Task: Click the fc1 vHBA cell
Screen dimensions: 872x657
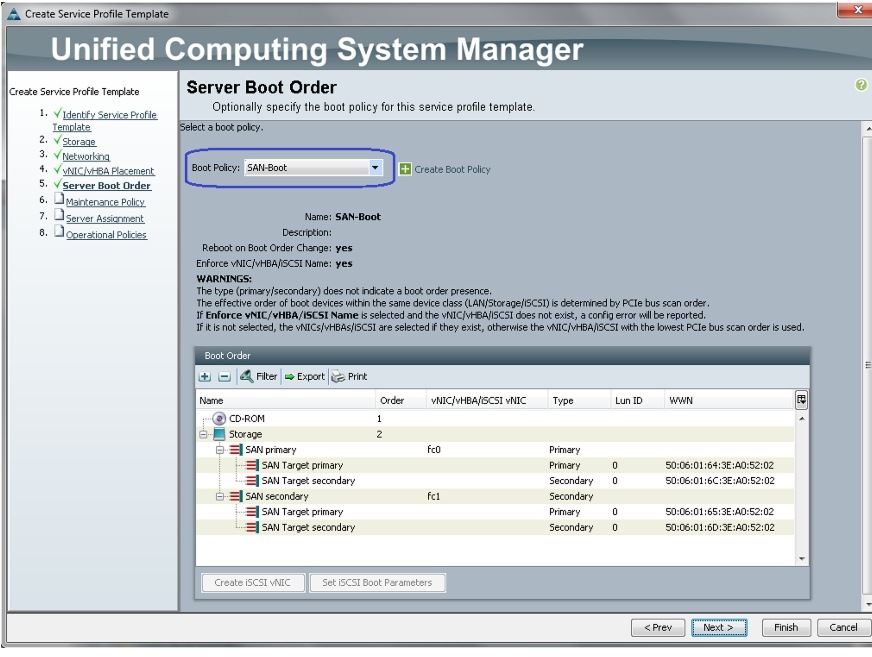Action: (x=434, y=496)
